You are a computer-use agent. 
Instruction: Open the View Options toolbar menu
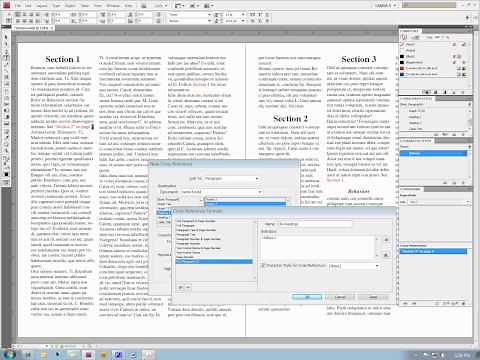coord(179,6)
